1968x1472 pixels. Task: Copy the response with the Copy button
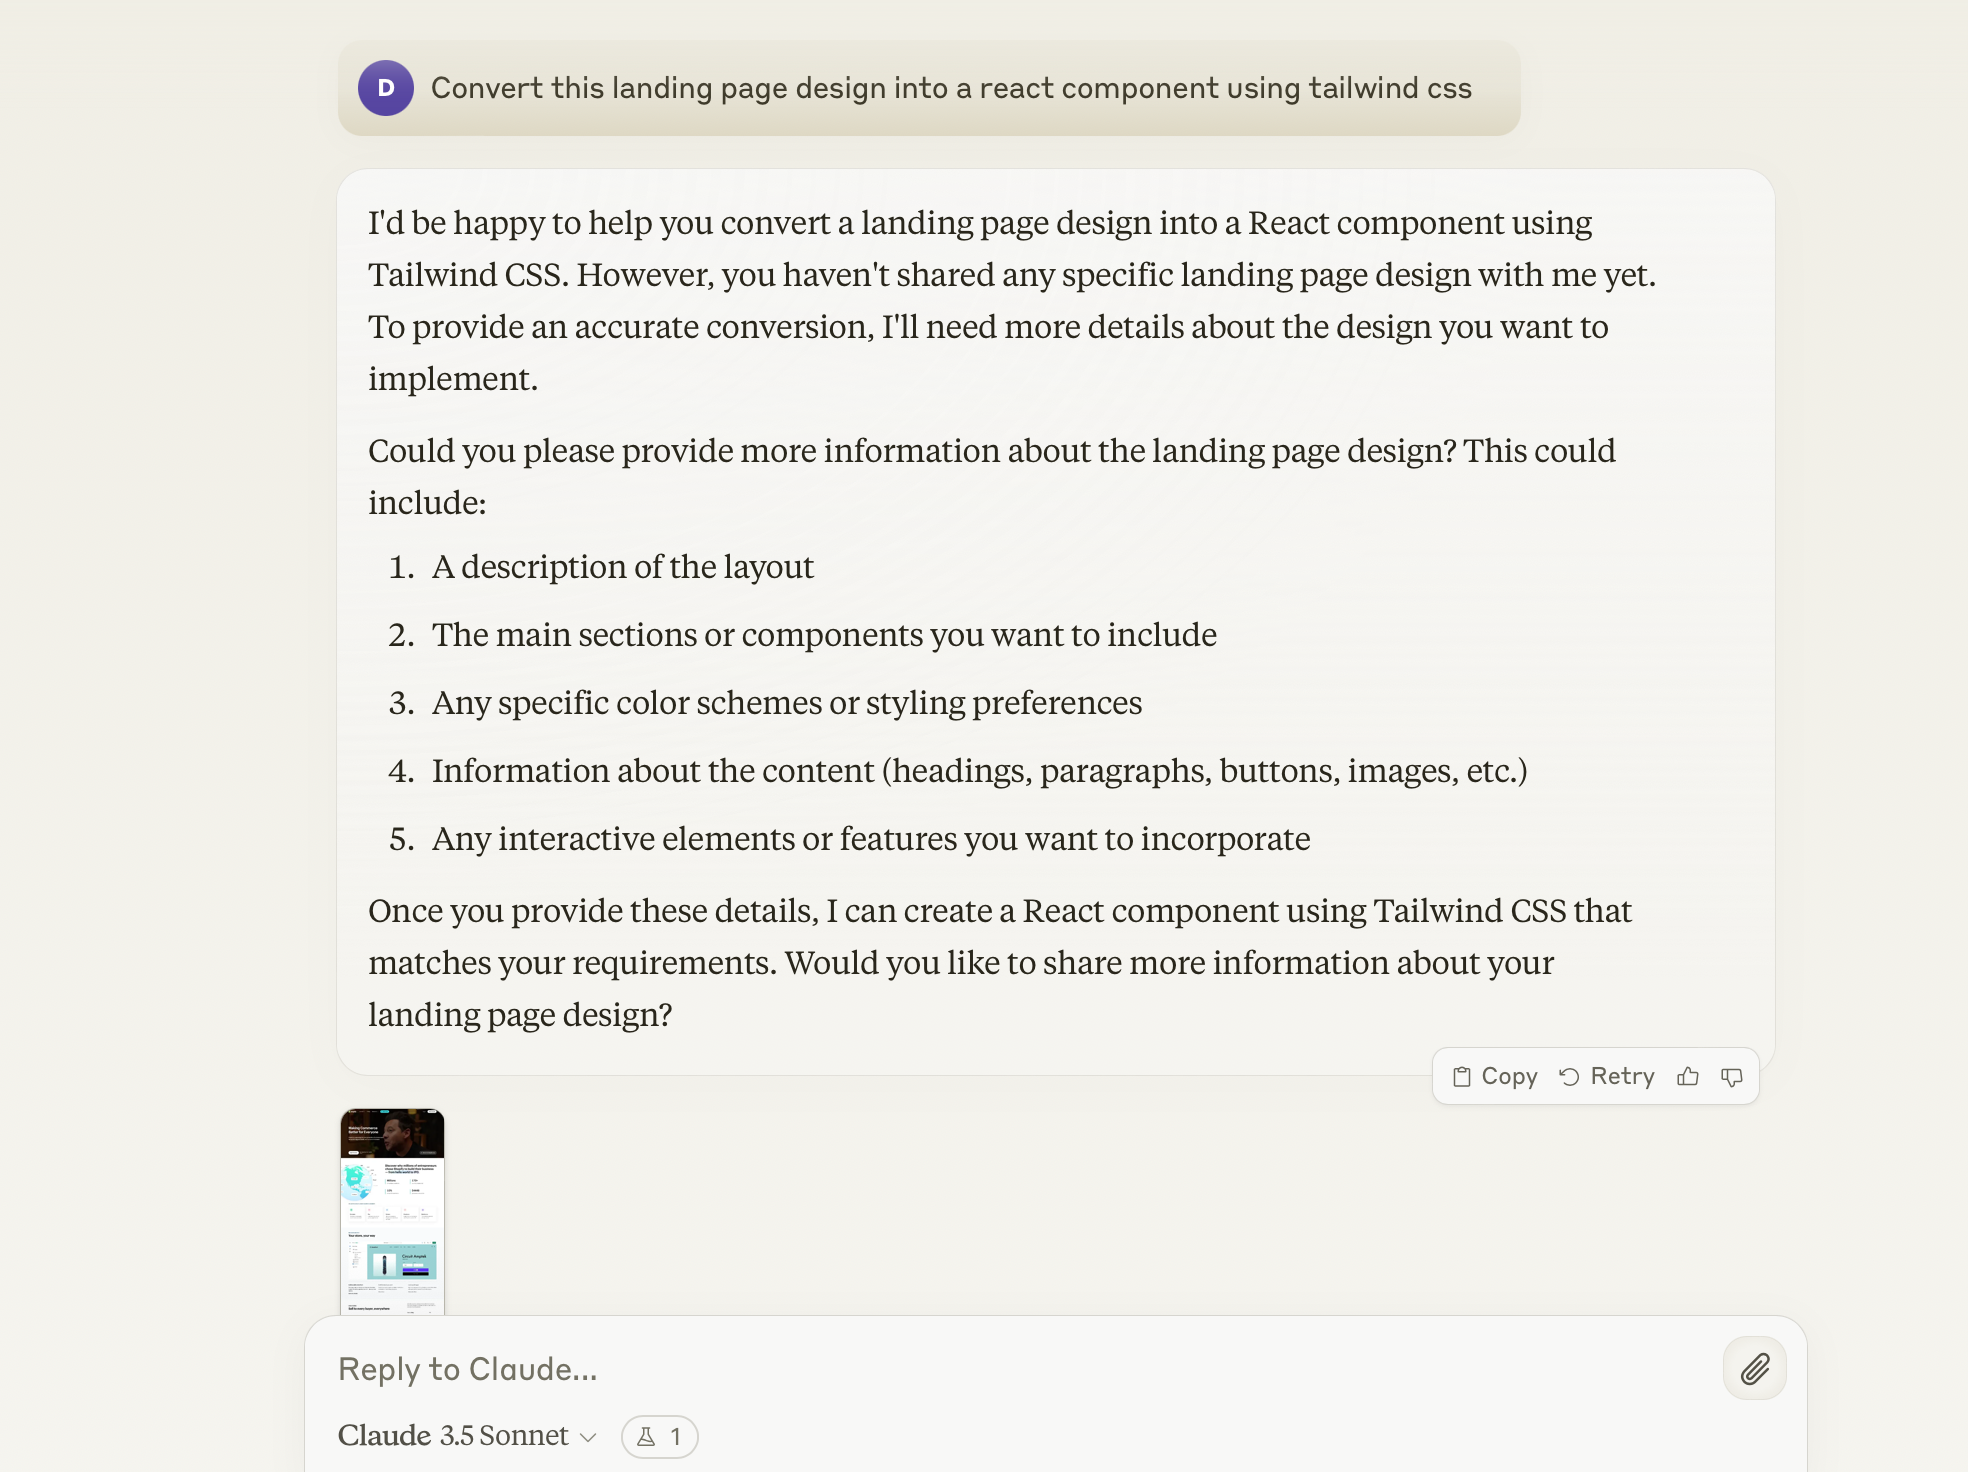pos(1494,1076)
